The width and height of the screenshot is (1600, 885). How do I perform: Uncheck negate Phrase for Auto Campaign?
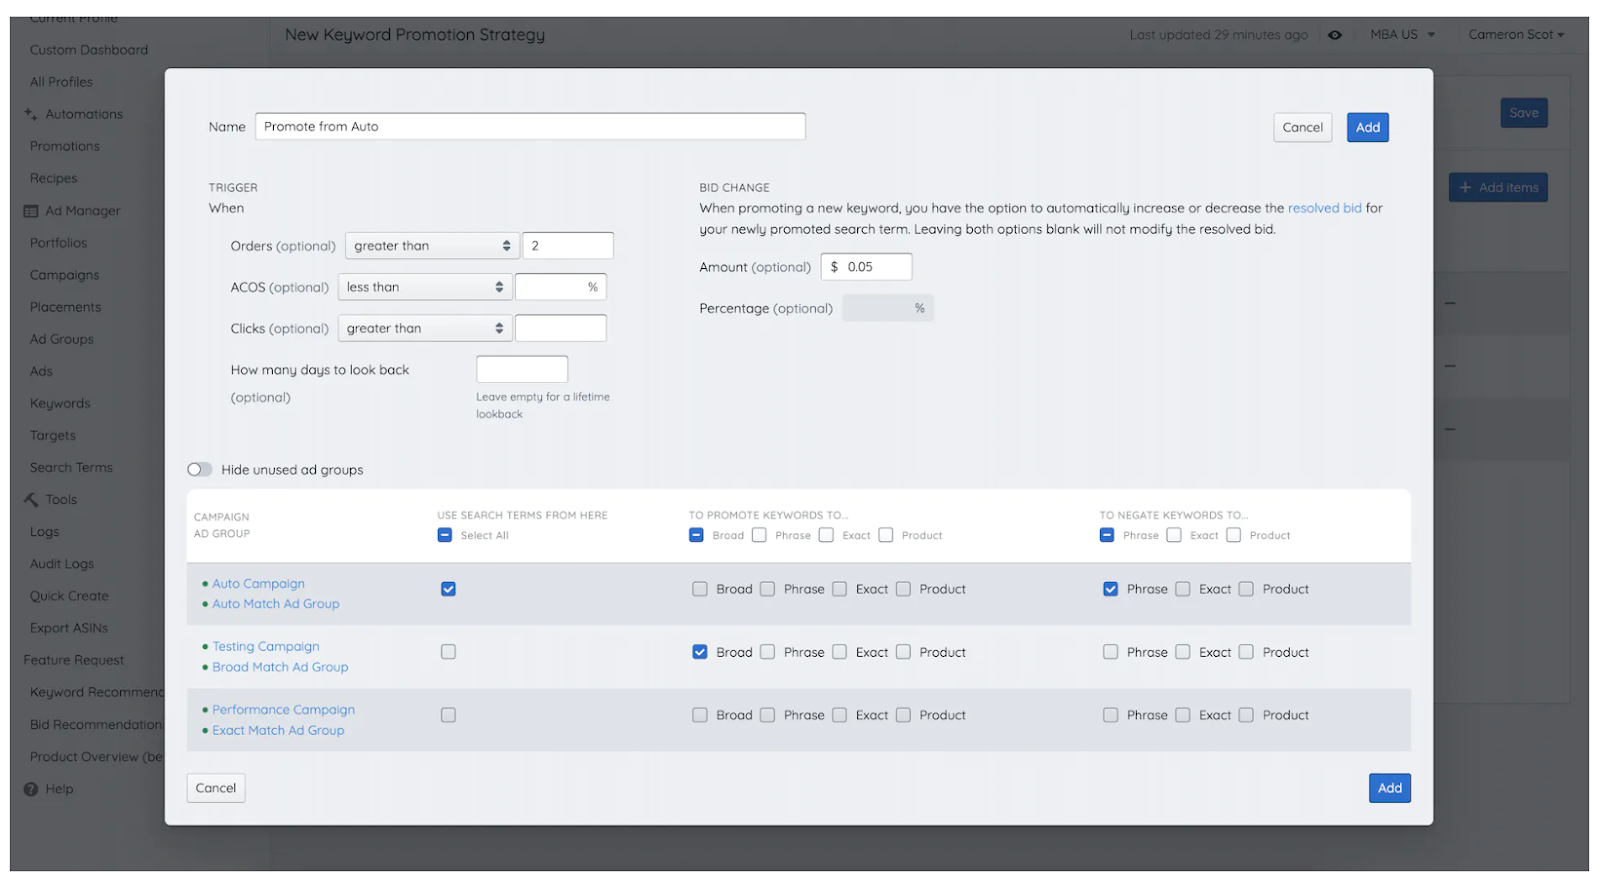click(x=1111, y=589)
